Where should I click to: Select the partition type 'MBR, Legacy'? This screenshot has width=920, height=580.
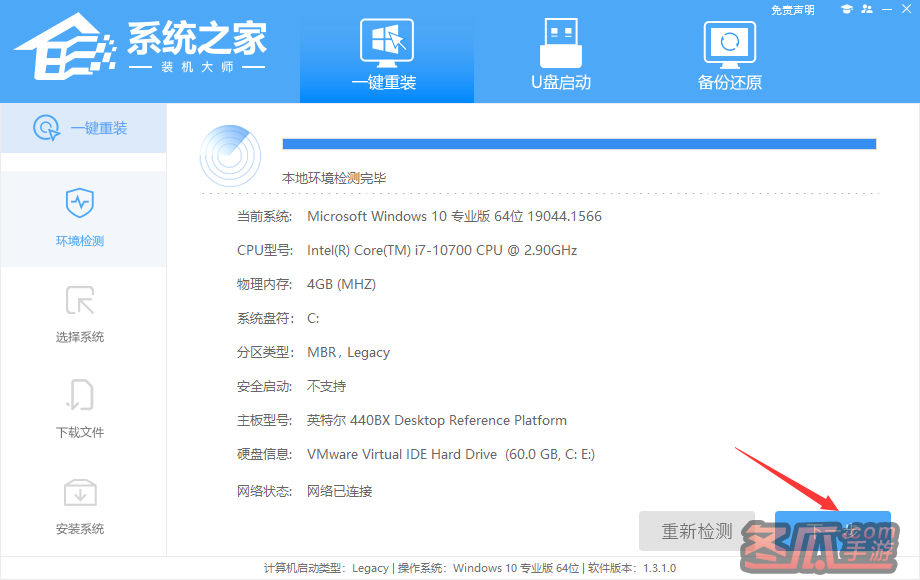349,352
